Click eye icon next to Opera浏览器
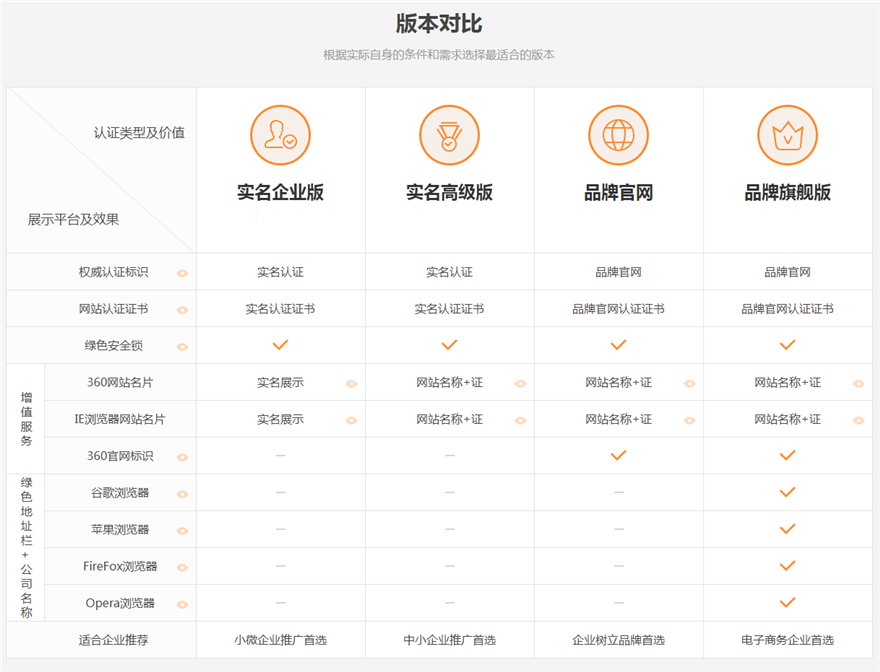The width and height of the screenshot is (880, 672). [x=182, y=605]
